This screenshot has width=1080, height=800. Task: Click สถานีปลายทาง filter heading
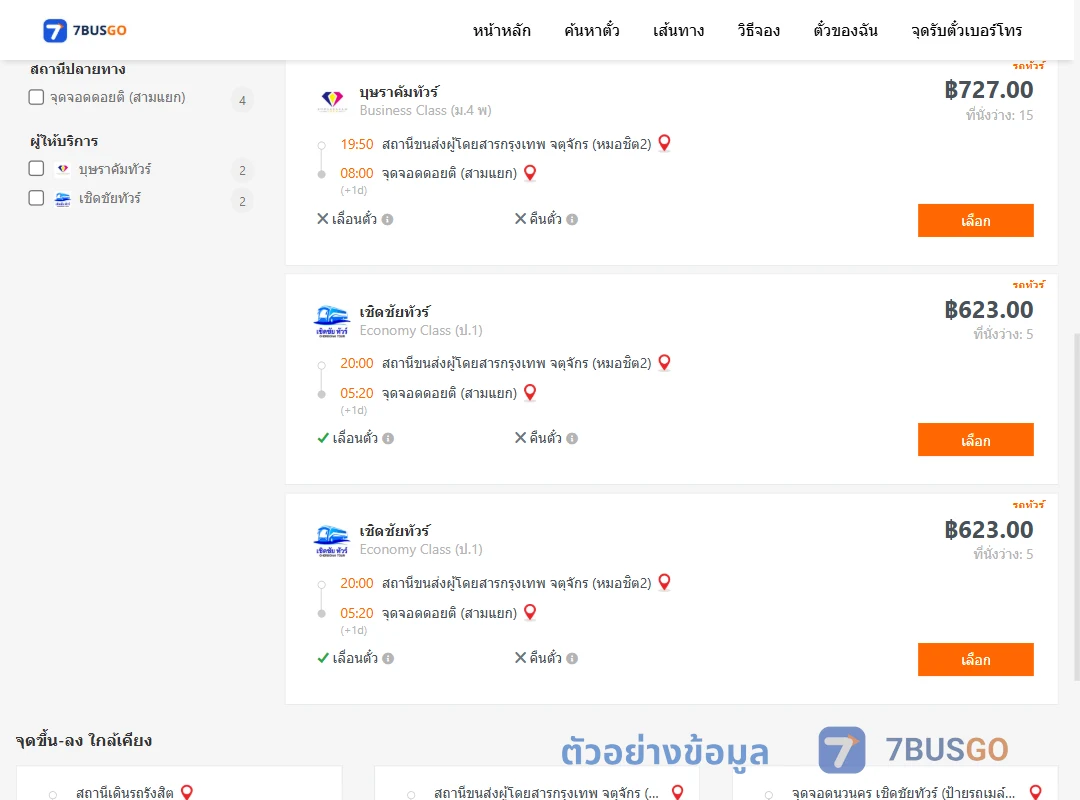pyautogui.click(x=78, y=69)
